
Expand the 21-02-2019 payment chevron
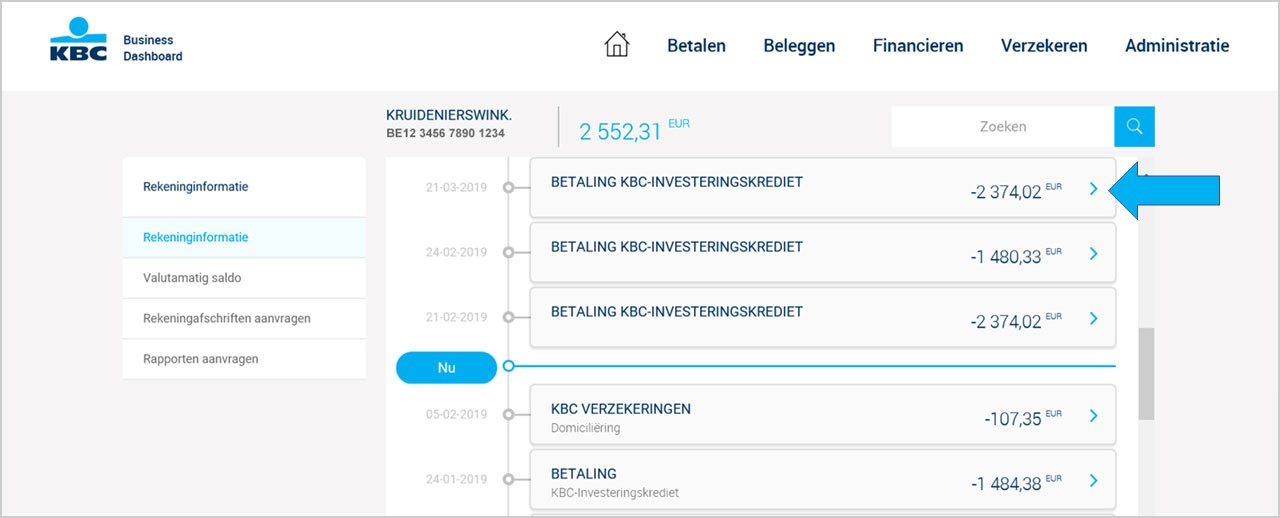pyautogui.click(x=1093, y=319)
